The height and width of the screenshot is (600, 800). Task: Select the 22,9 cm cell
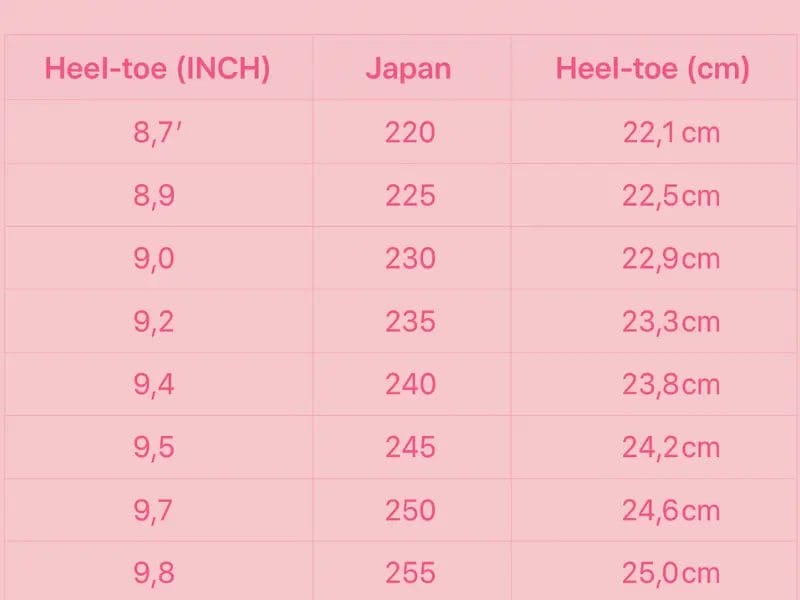click(x=670, y=258)
